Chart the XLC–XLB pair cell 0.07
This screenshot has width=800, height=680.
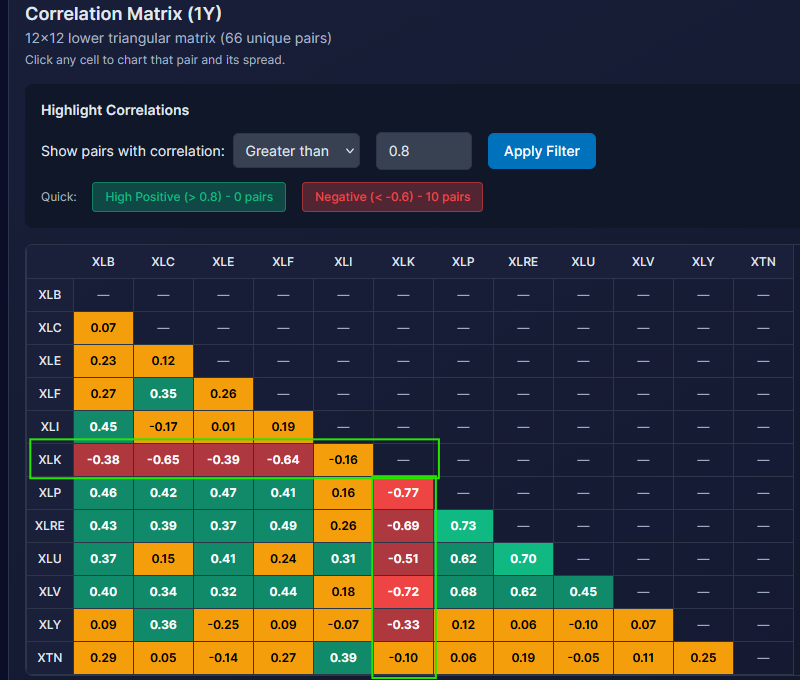[x=104, y=328]
